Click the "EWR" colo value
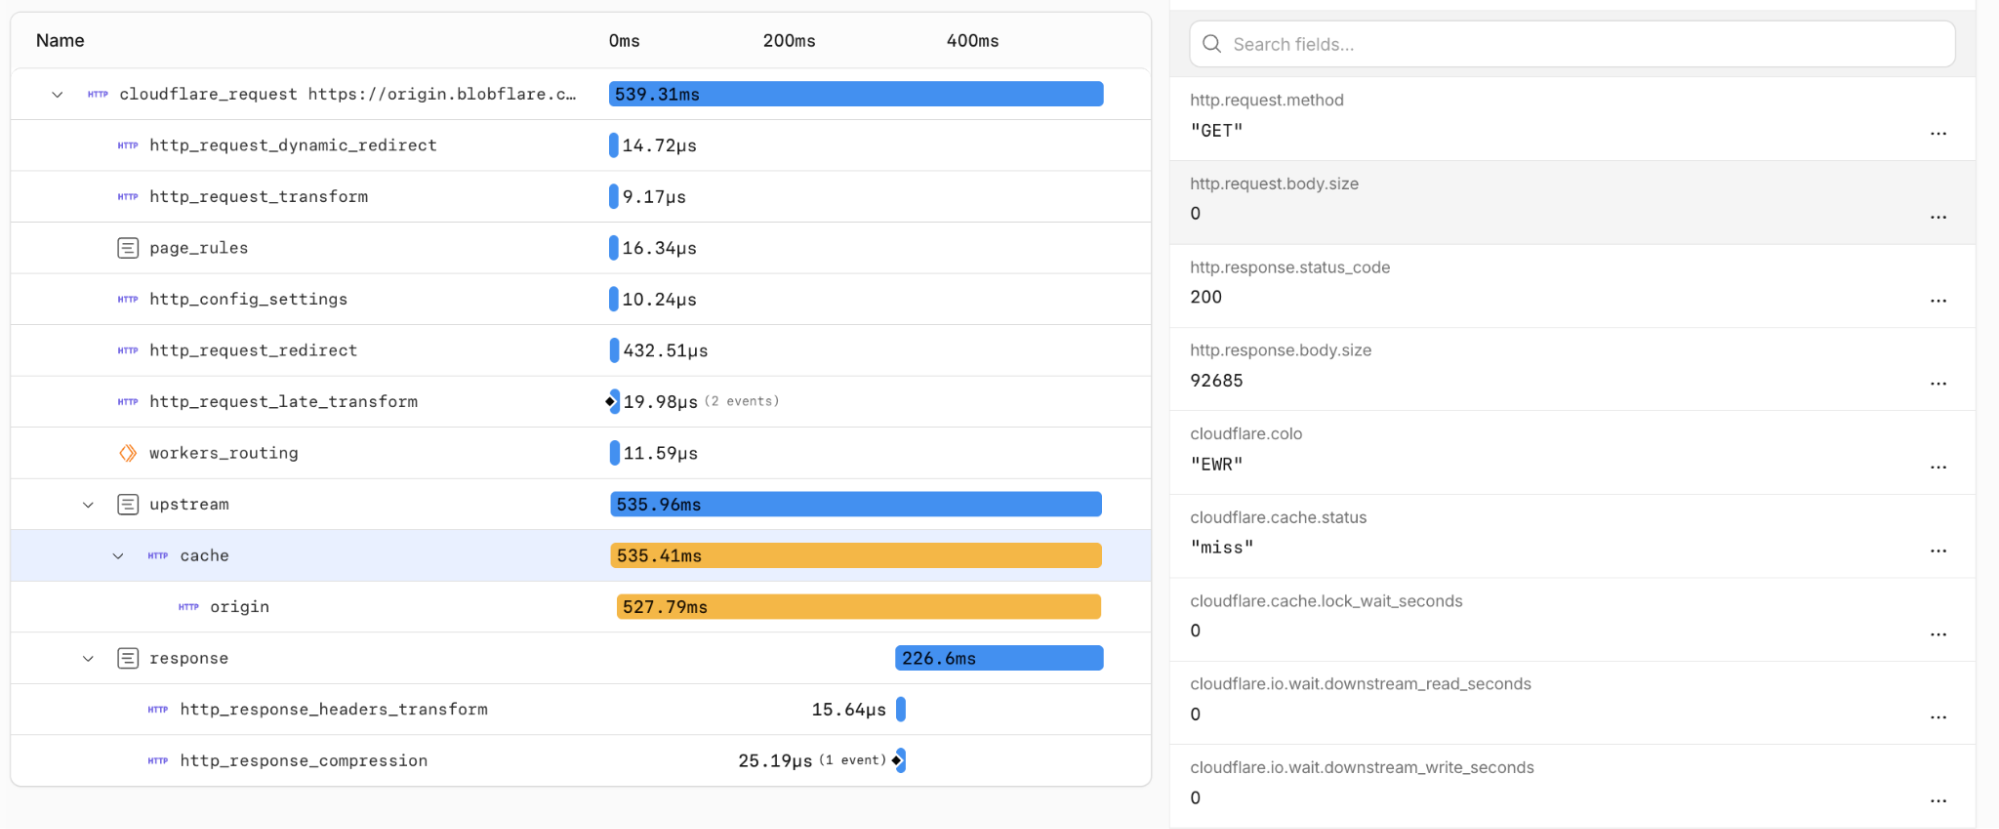Viewport: 1999px width, 829px height. (x=1217, y=464)
